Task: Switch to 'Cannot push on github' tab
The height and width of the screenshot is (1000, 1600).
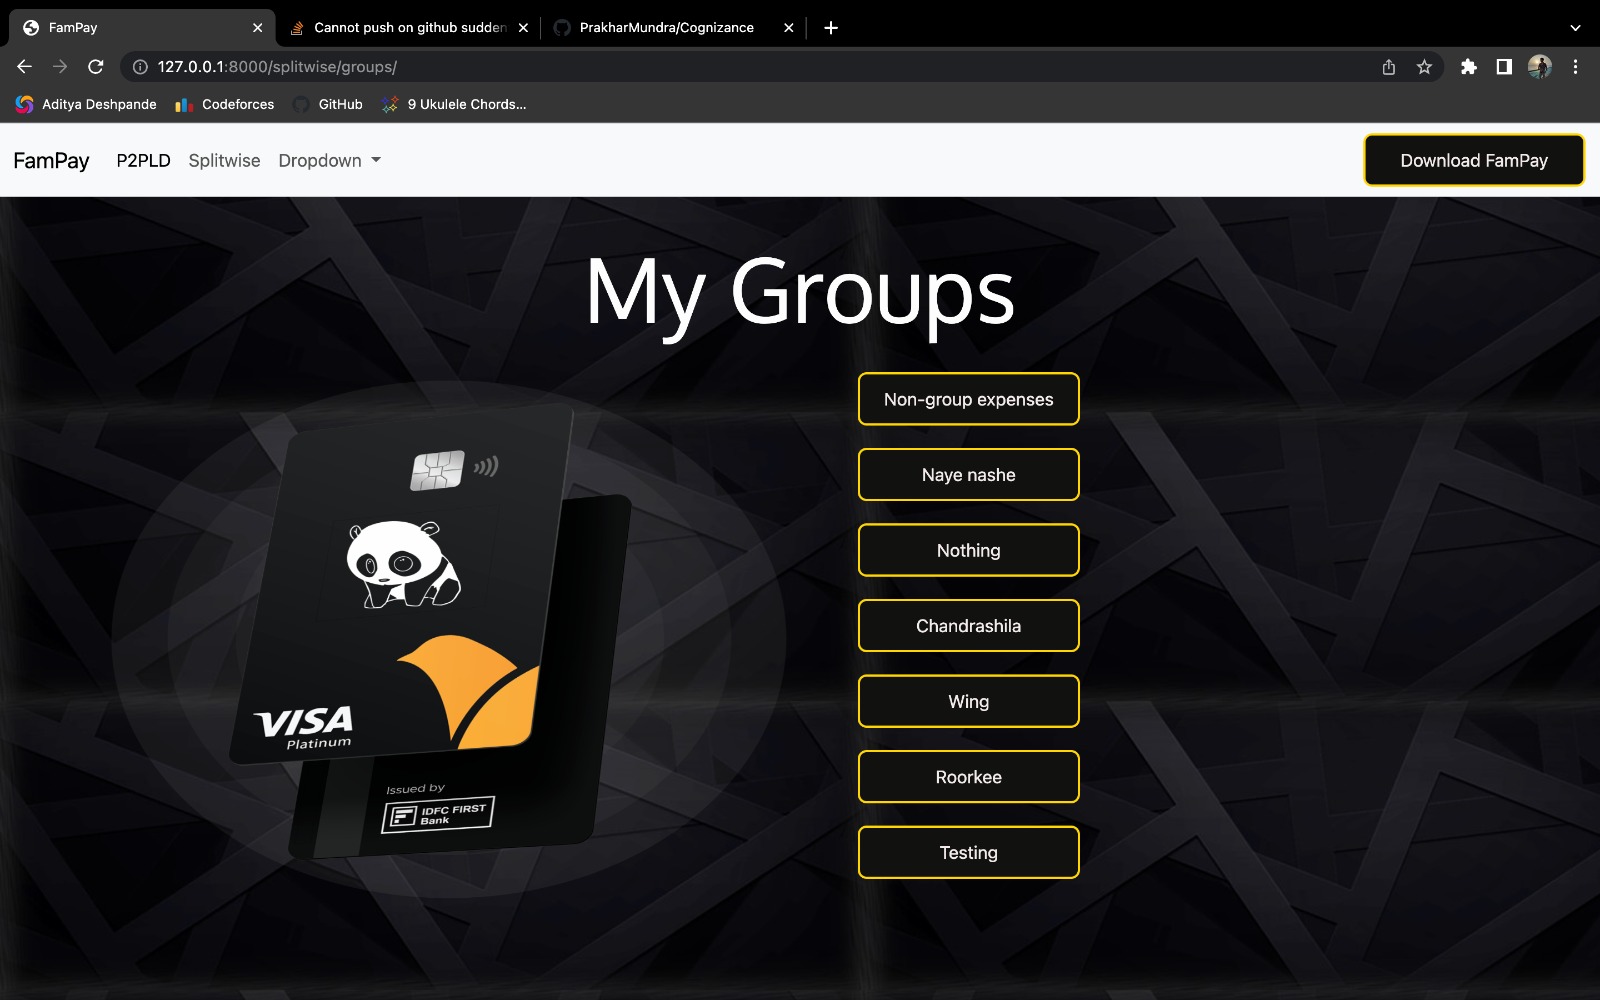Action: tap(409, 28)
